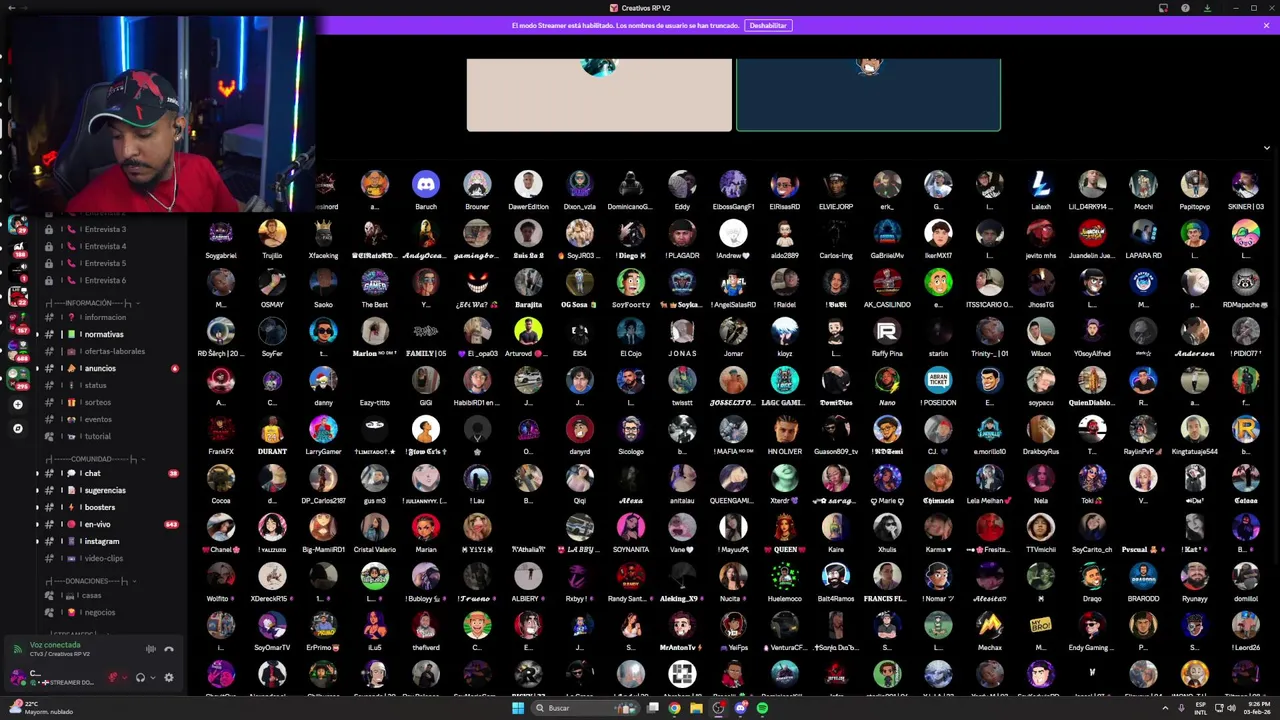Viewport: 1280px width, 720px height.
Task: Click the participant tile labeled QUEEN
Action: click(785, 533)
